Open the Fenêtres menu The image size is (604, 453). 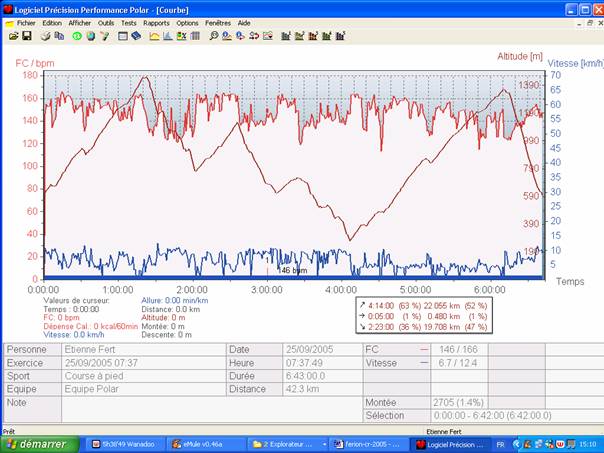(218, 22)
